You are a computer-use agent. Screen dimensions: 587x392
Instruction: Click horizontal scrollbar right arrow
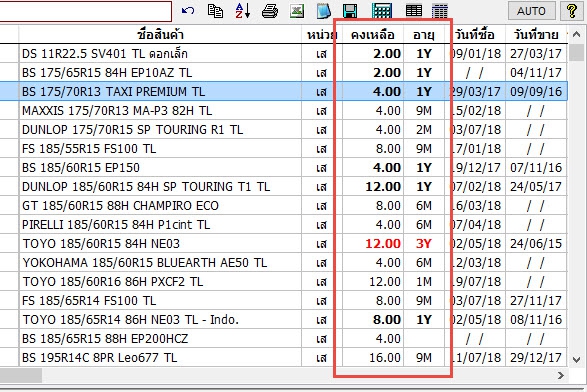click(x=560, y=375)
